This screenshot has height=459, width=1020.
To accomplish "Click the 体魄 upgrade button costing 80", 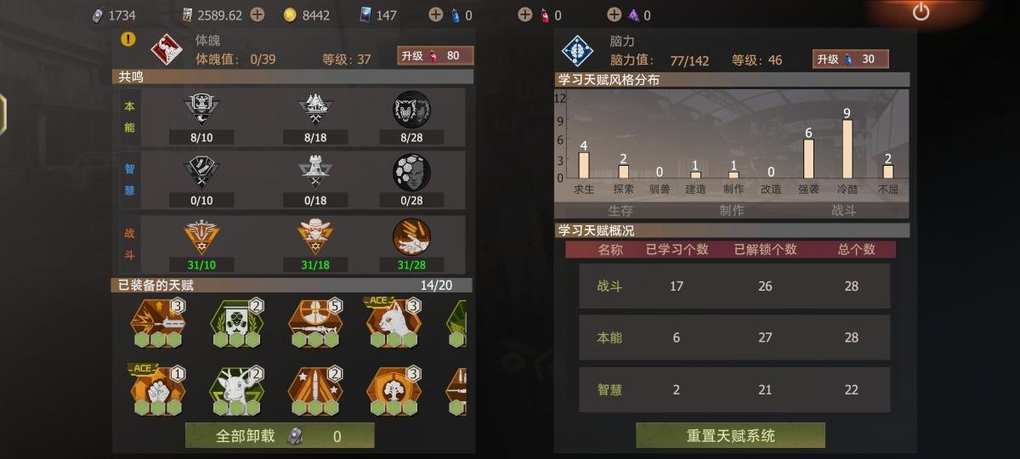I will tap(435, 56).
